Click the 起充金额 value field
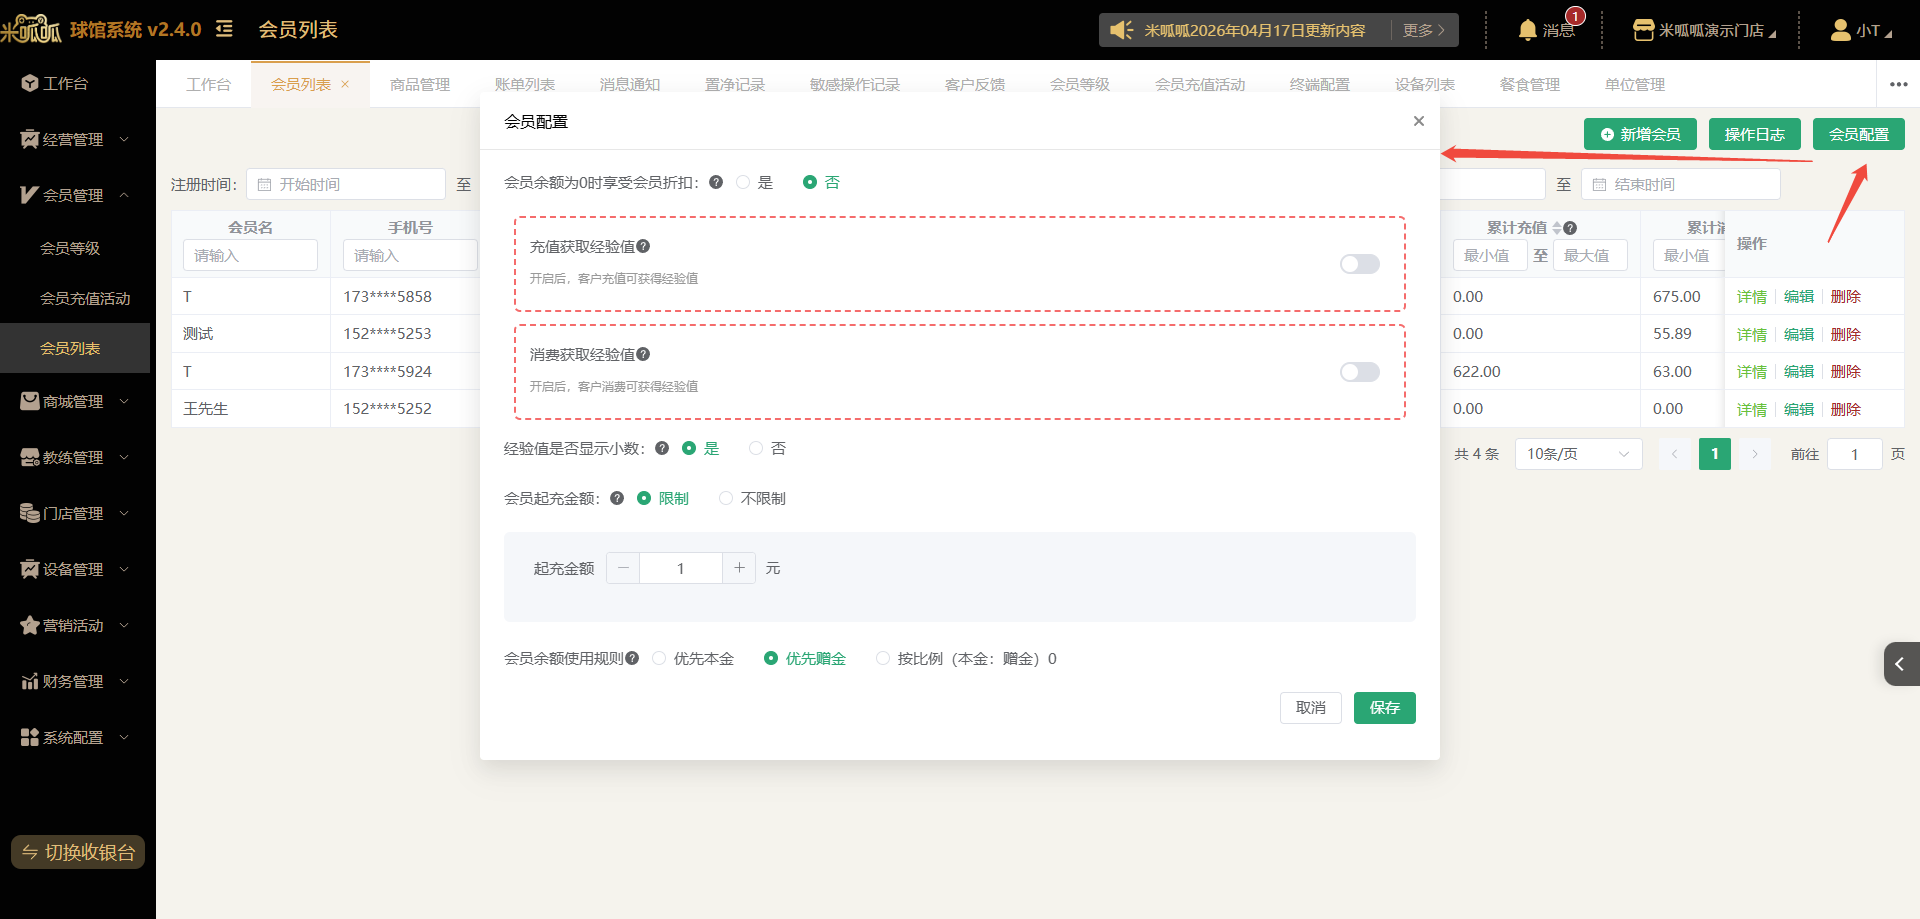1920x919 pixels. pos(681,568)
